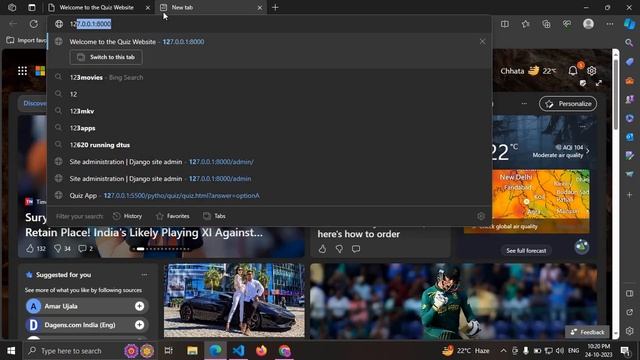
Task: Filter suggestions by History
Action: (x=127, y=216)
